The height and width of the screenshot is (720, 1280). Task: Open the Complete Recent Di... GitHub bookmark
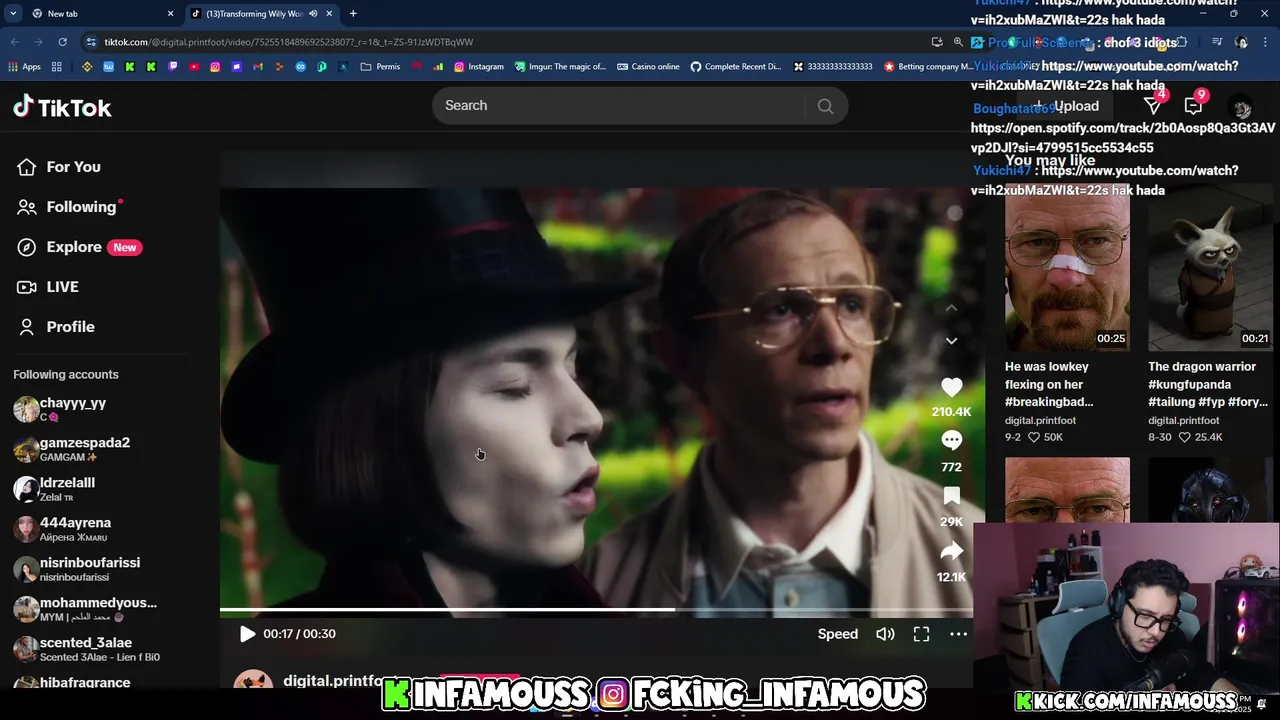click(736, 67)
